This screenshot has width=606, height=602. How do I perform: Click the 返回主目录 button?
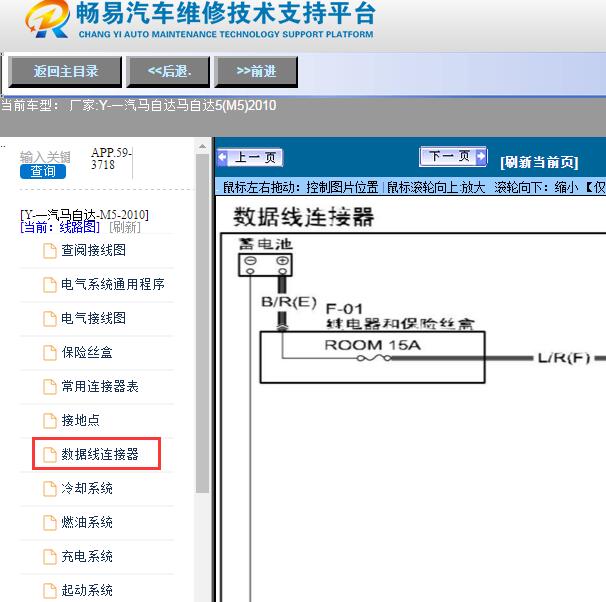[65, 72]
